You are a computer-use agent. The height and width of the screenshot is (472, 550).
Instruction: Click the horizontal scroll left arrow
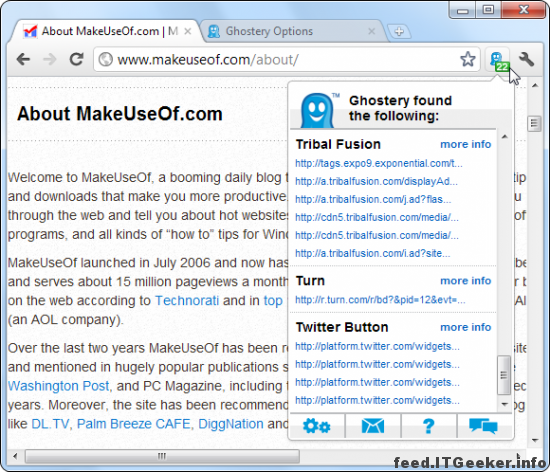tap(15, 456)
